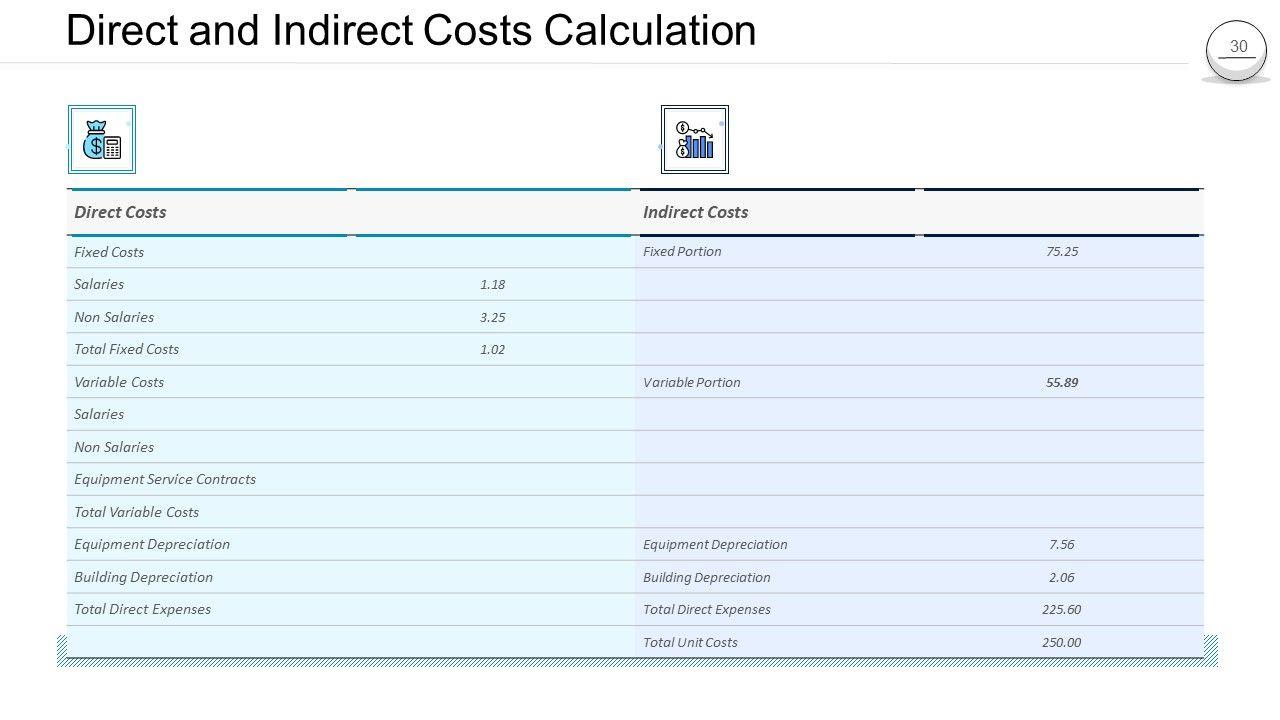Click the Total Variable Costs label
Image resolution: width=1280 pixels, height=720 pixels.
click(136, 512)
